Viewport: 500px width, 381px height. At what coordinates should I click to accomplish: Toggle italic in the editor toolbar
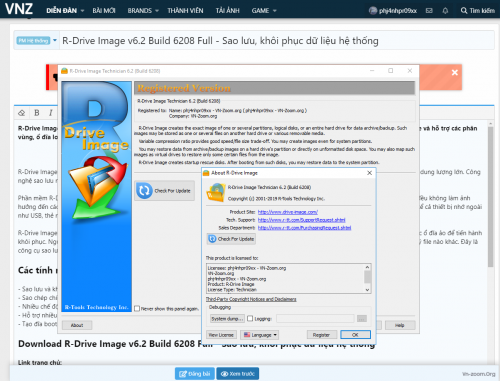pos(51,113)
